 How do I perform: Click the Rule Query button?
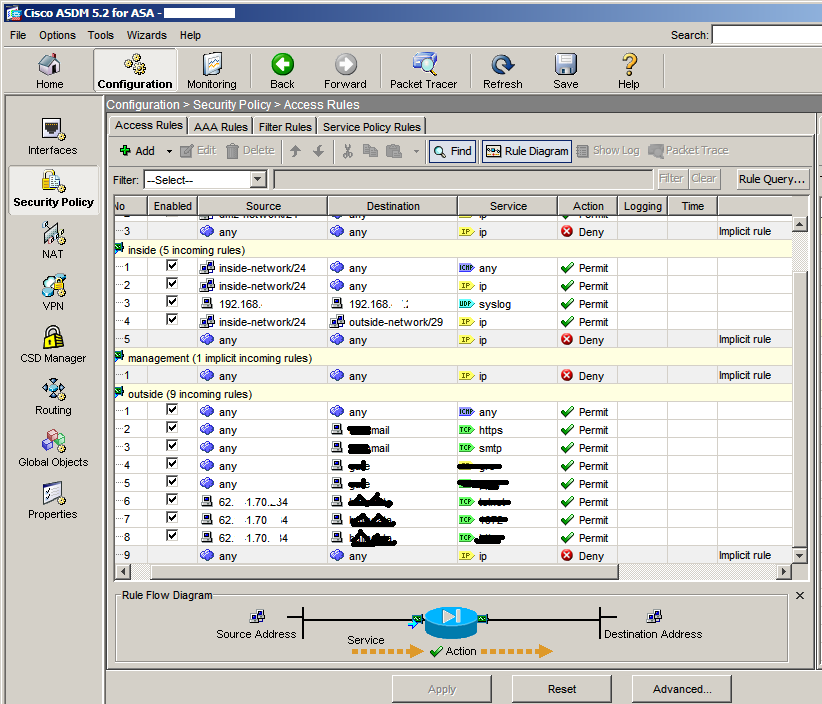pyautogui.click(x=772, y=179)
